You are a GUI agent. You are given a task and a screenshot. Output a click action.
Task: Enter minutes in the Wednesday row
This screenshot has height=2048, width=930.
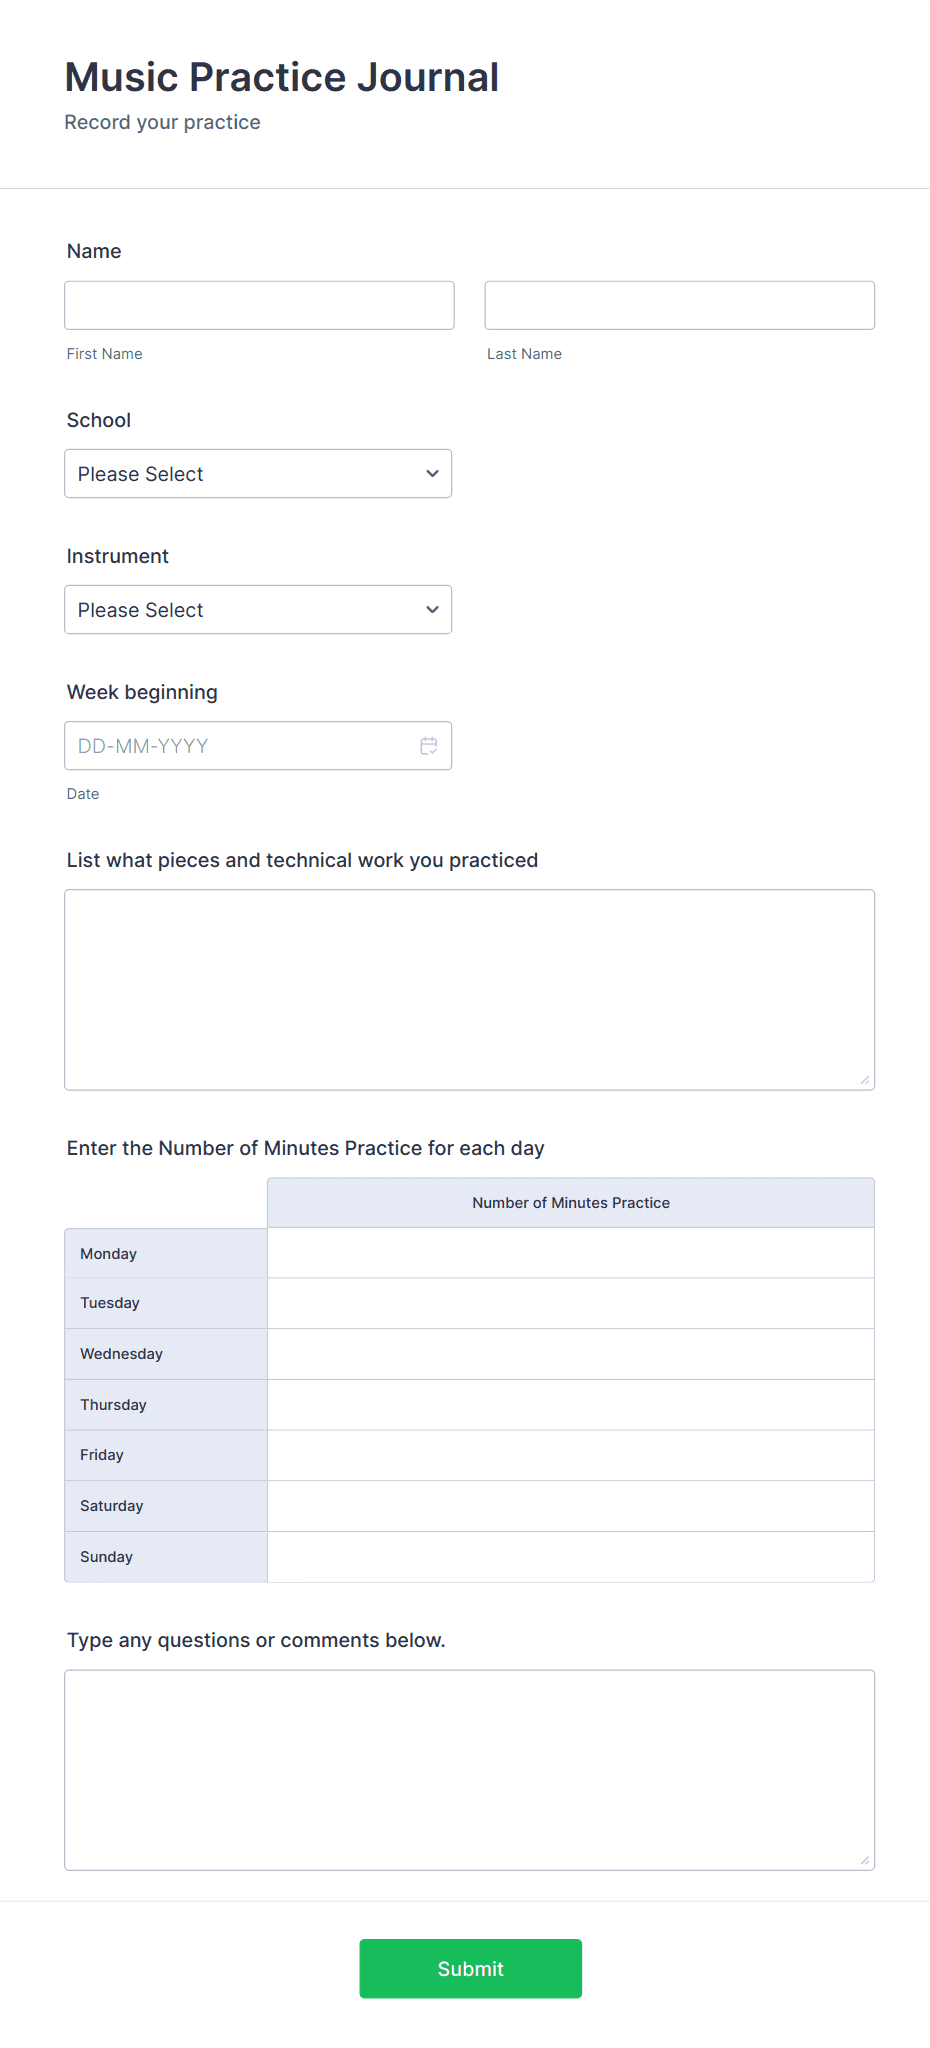point(570,1353)
